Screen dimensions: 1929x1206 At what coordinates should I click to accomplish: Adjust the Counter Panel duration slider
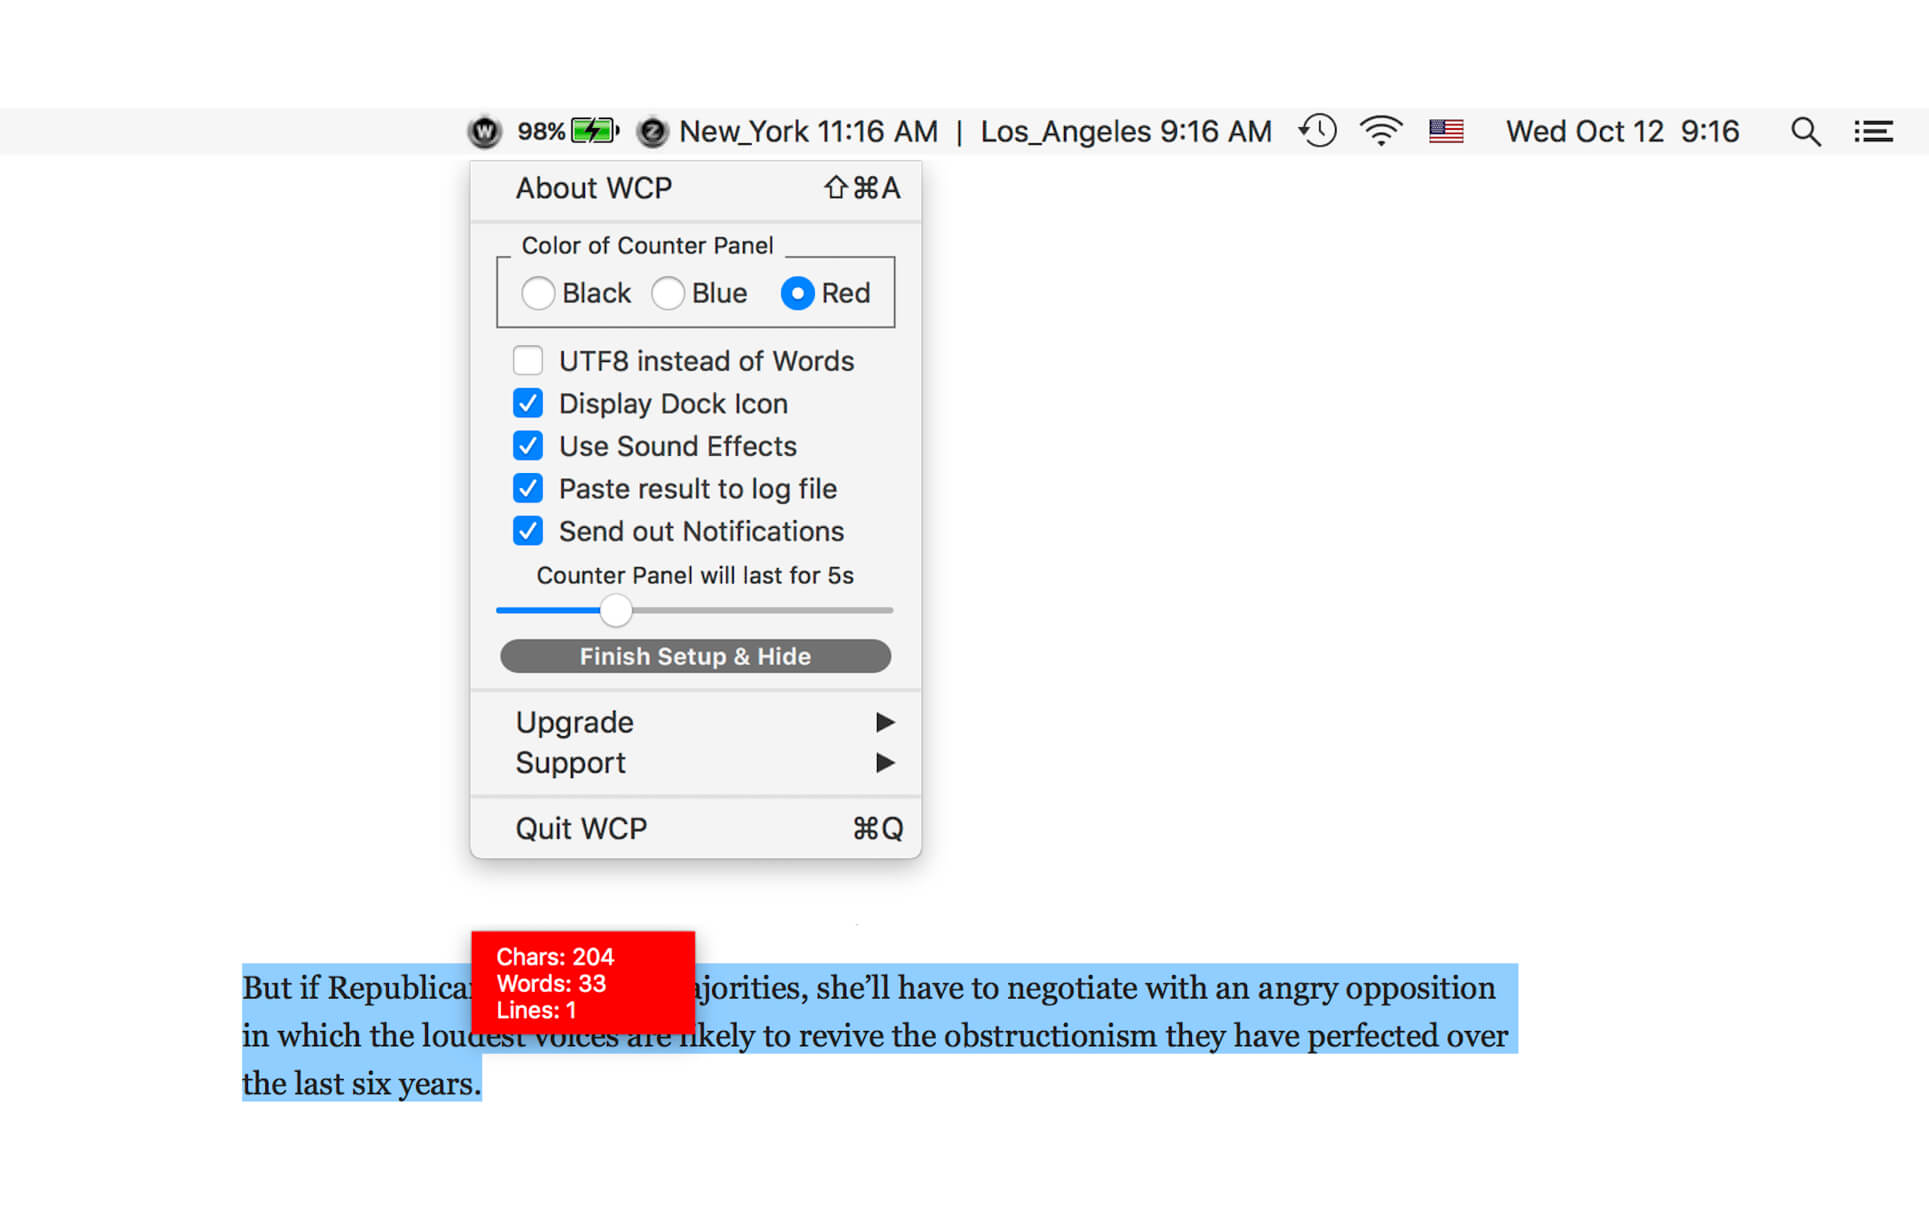617,609
